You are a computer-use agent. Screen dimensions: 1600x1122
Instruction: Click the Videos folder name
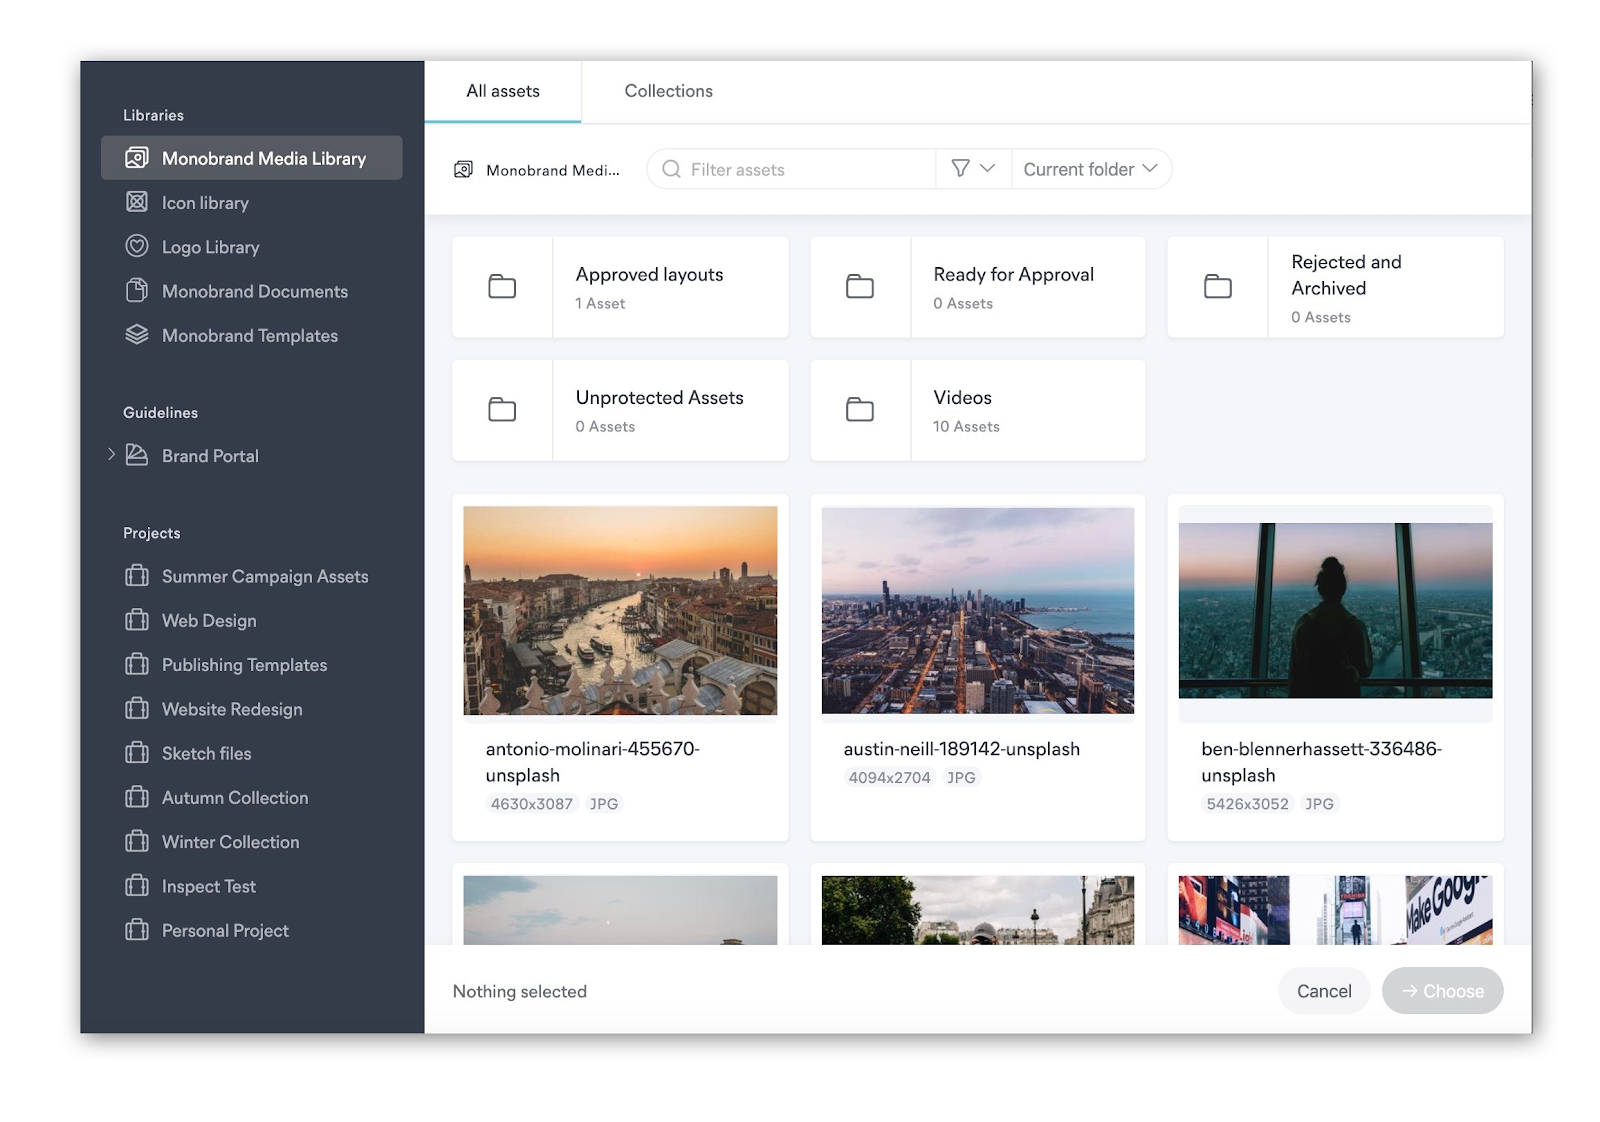click(963, 397)
